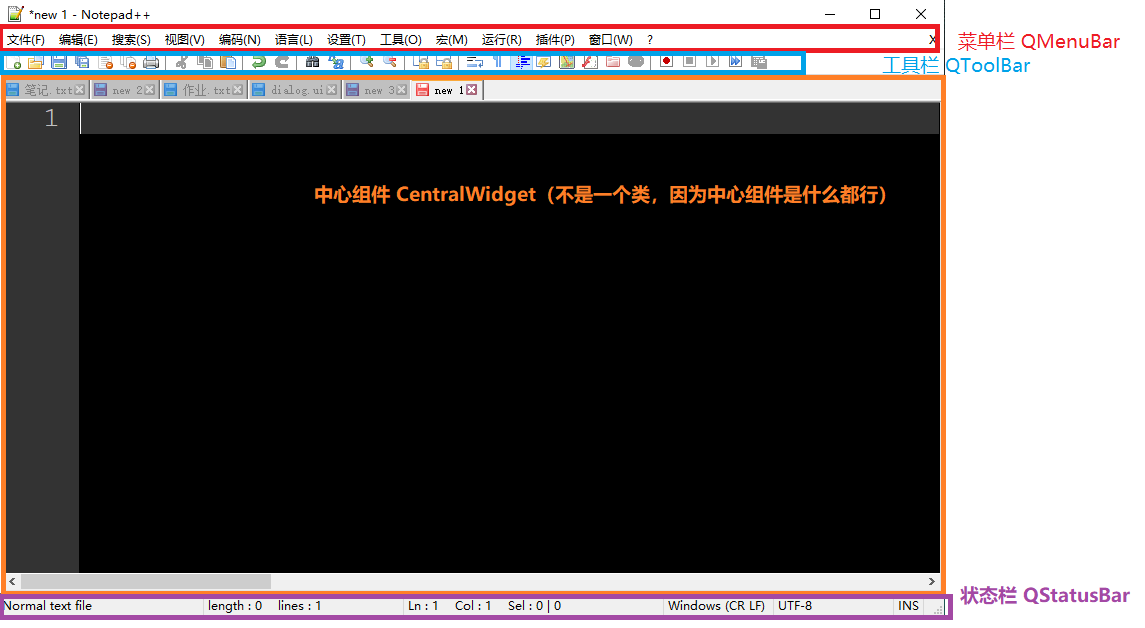
Task: Close the dialog.ui tab
Action: coord(332,90)
